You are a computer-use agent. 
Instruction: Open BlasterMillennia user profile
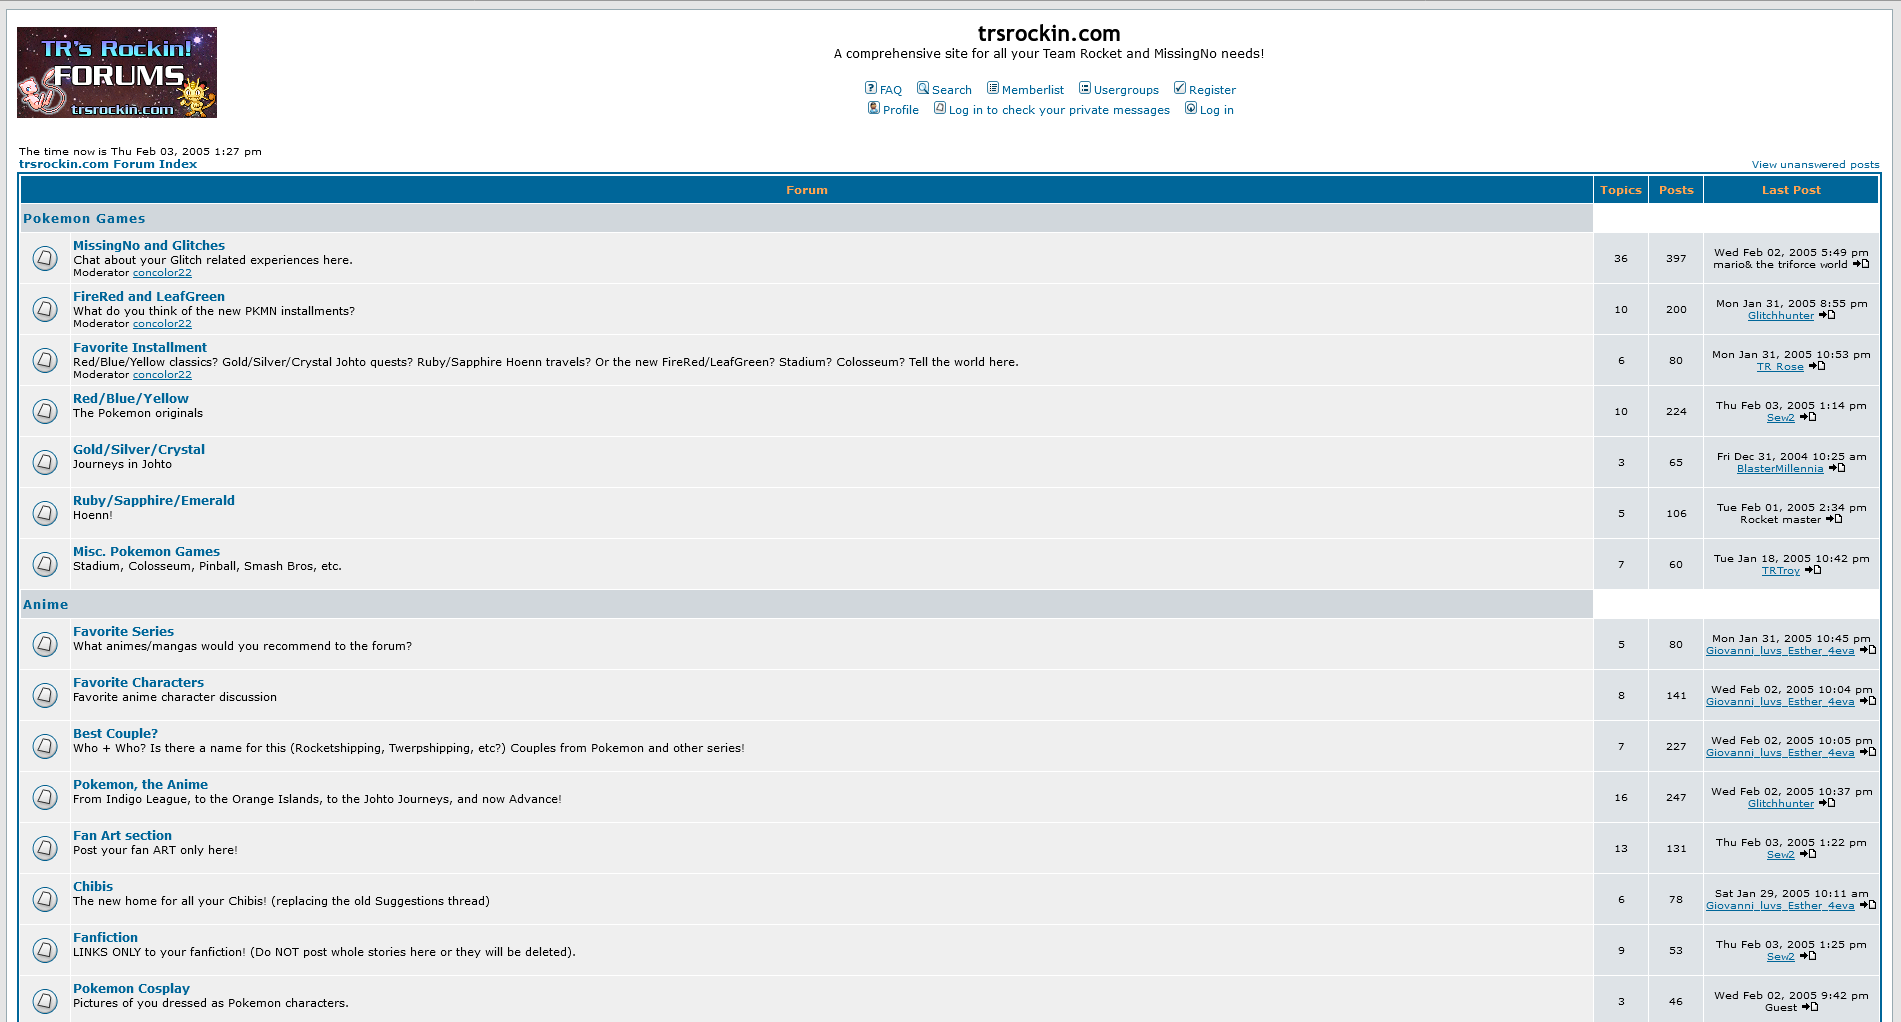pyautogui.click(x=1780, y=469)
